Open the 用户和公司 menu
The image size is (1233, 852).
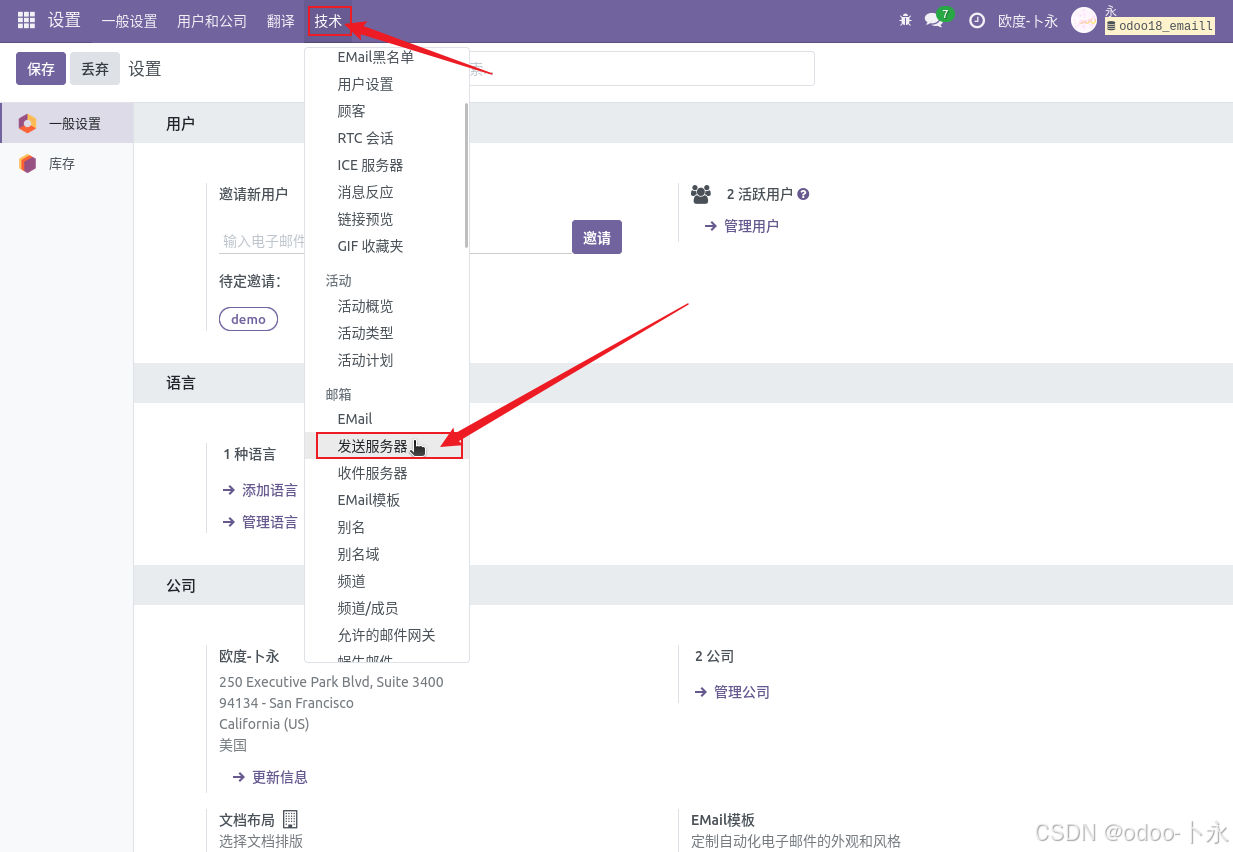click(x=211, y=20)
